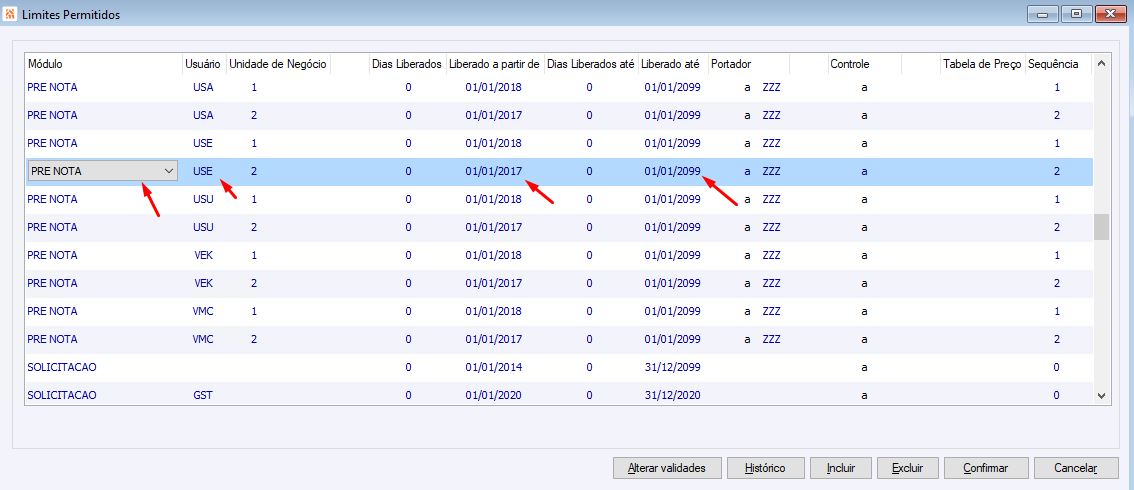This screenshot has height=490, width=1134.
Task: Click the Controle column header
Action: pos(850,64)
